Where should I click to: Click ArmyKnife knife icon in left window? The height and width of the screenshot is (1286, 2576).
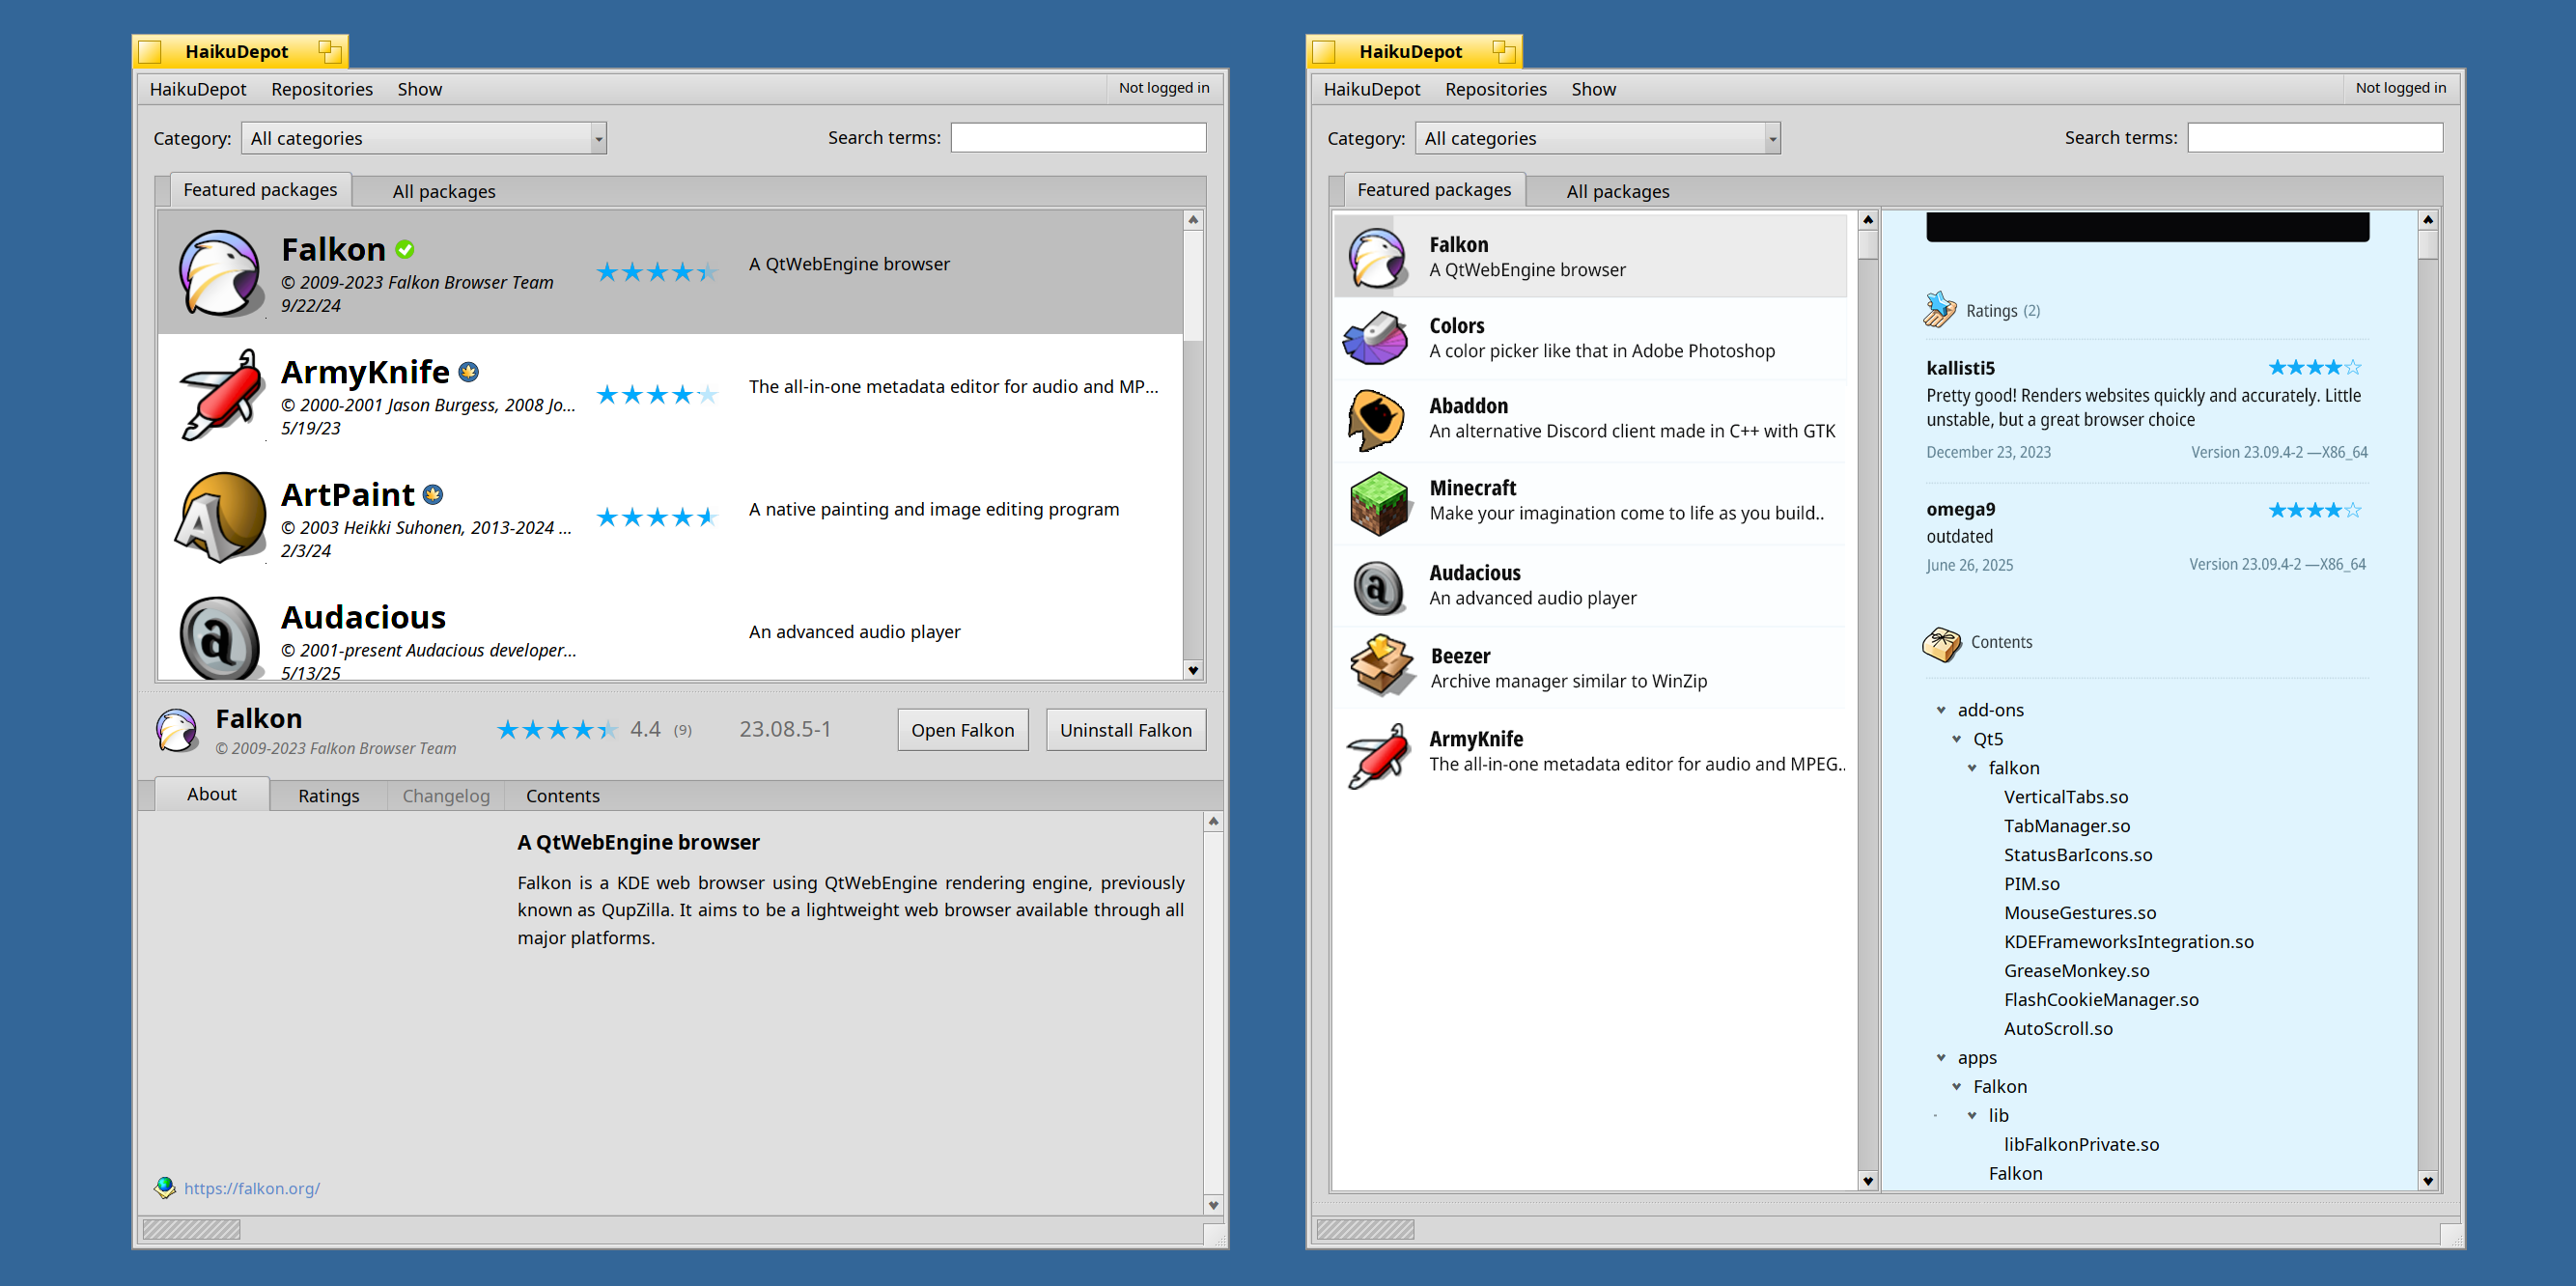pos(221,395)
